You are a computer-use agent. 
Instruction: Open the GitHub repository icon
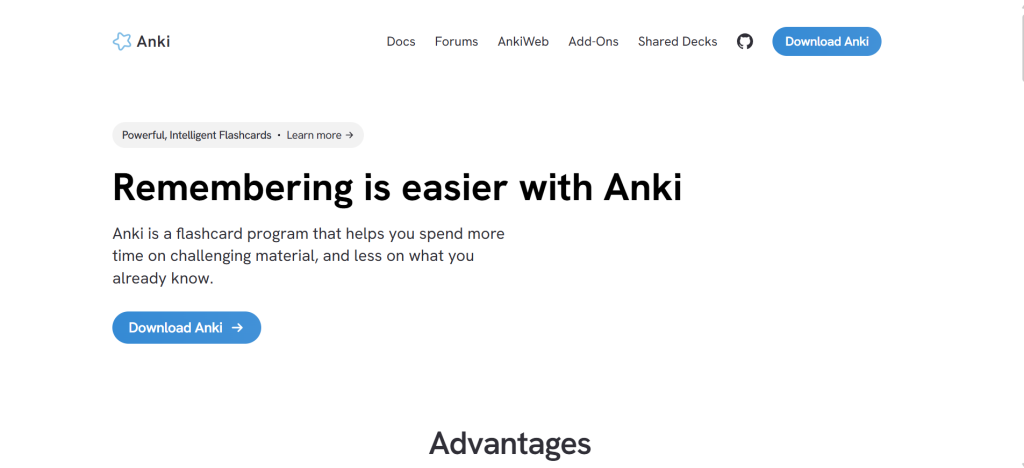[745, 41]
